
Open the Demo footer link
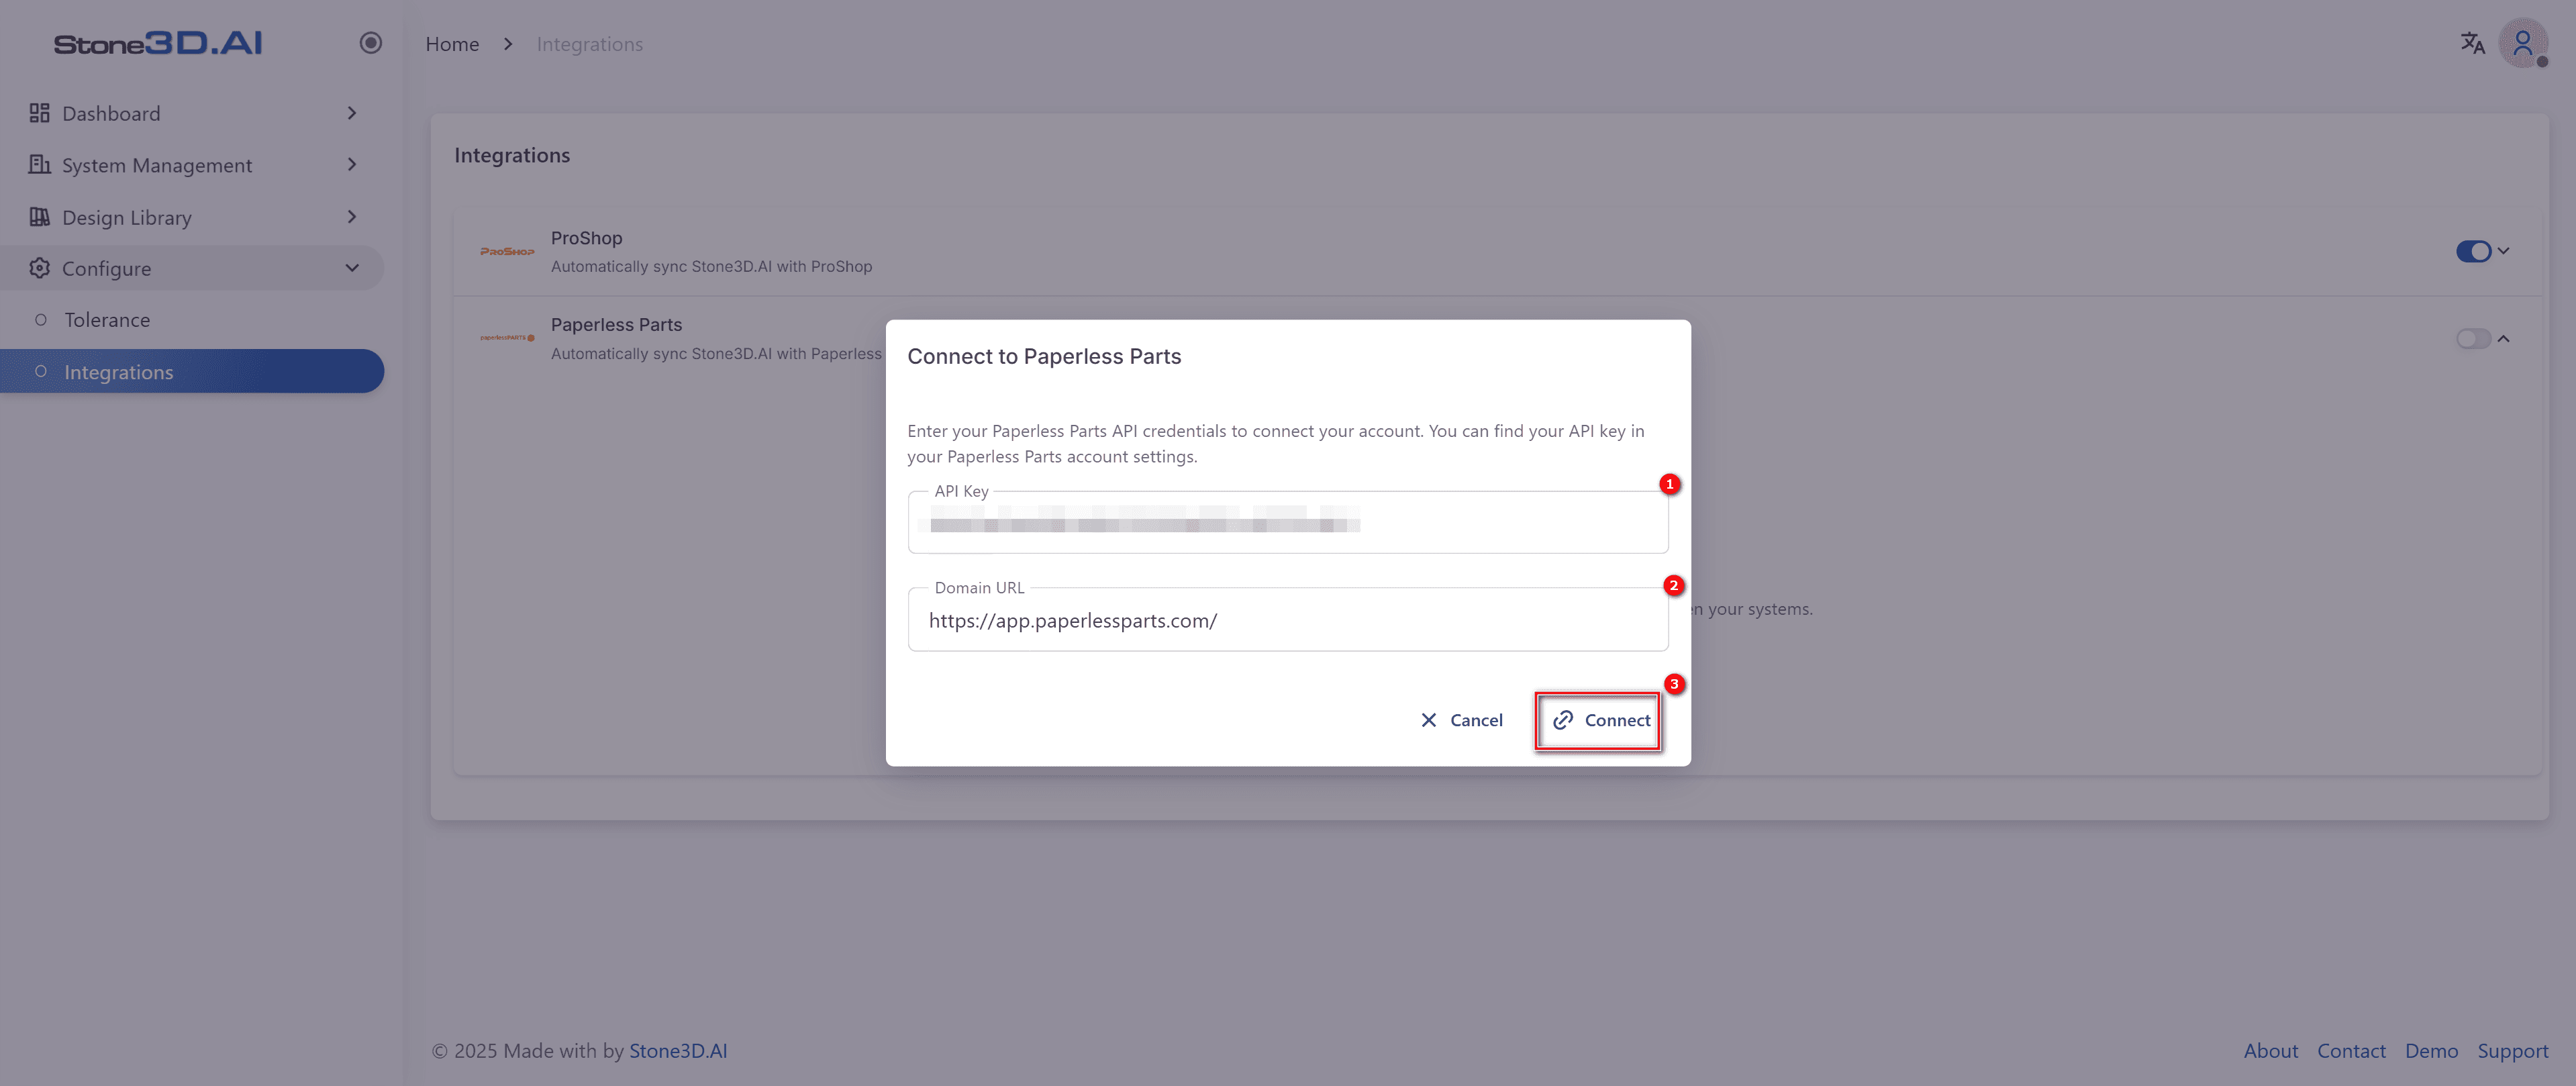tap(2431, 1051)
